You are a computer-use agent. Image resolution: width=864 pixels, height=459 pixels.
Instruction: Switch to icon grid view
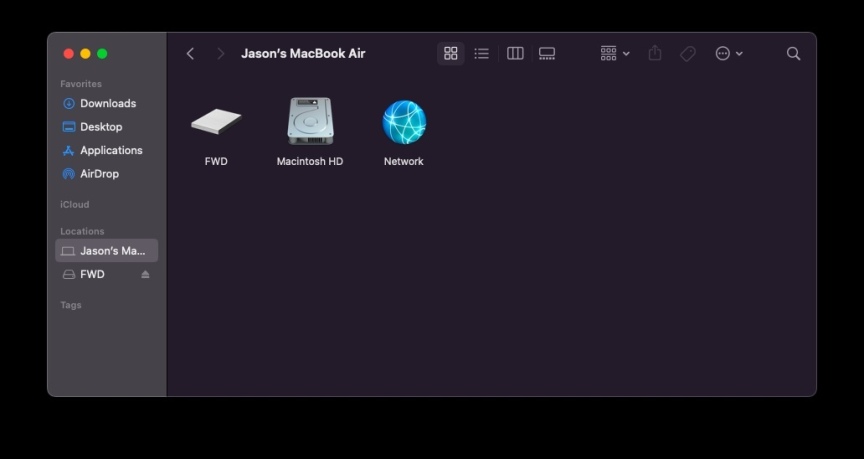pos(451,53)
